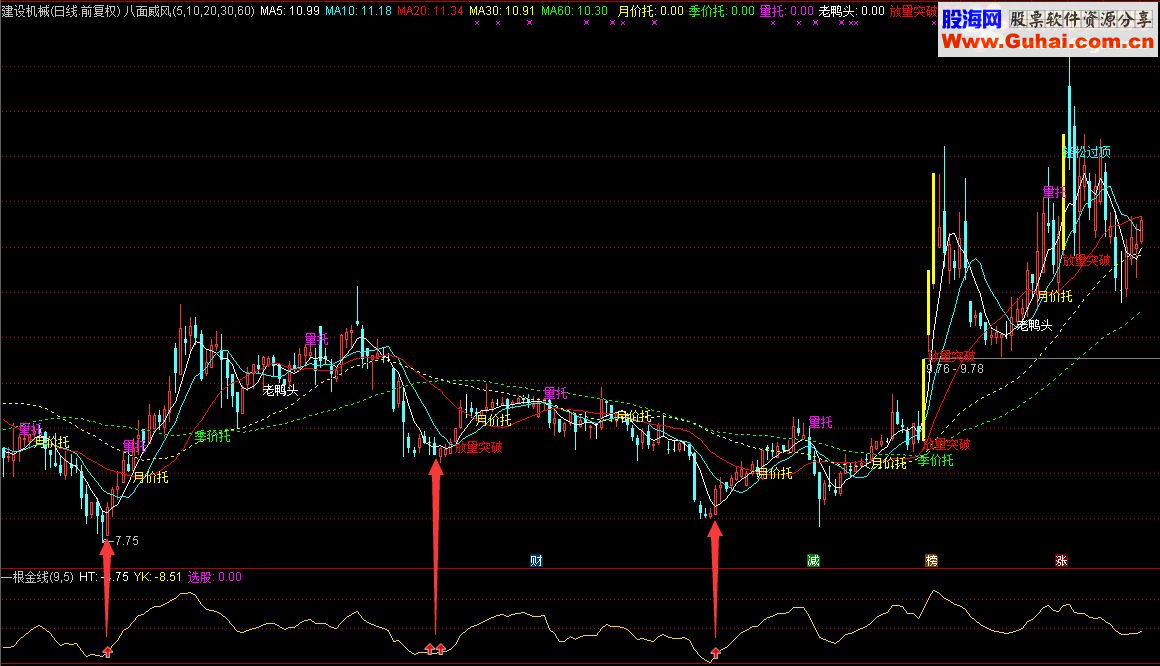
Task: Select the MA10: 11.18 readout
Action: pos(359,11)
